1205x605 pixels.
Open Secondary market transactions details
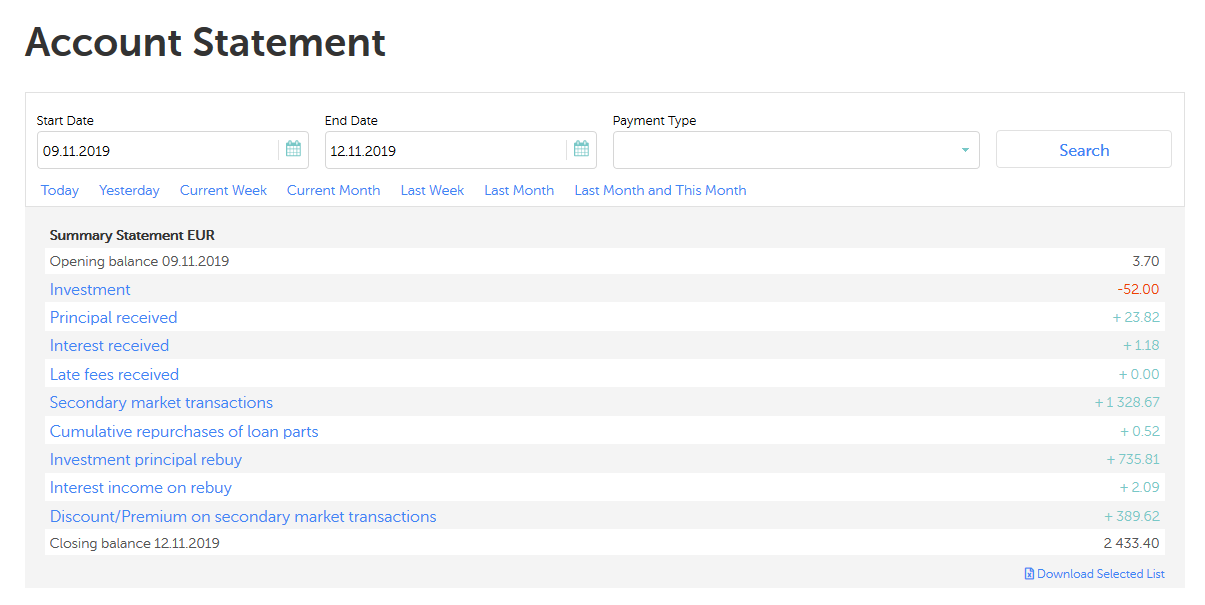click(161, 402)
